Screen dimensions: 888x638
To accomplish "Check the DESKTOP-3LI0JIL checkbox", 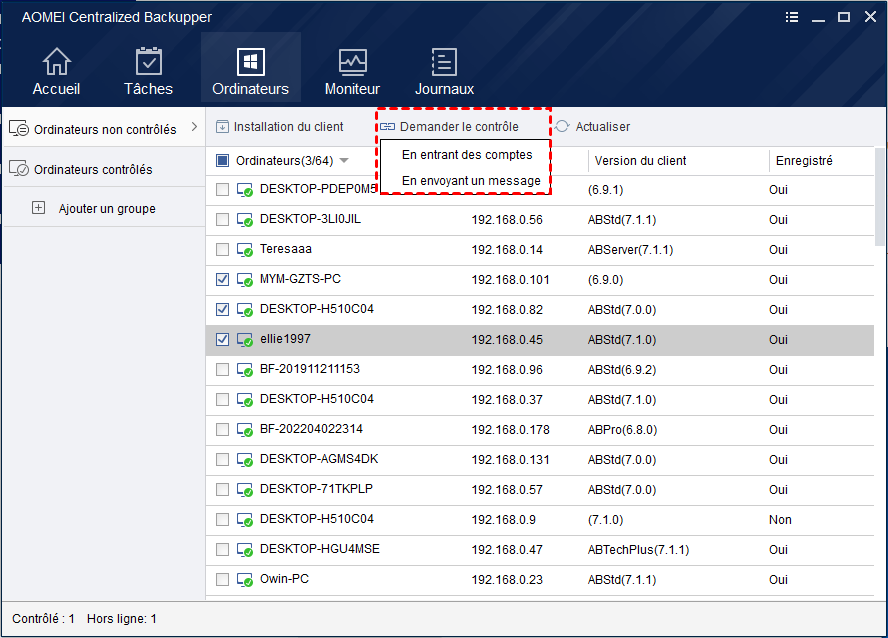I will point(223,220).
